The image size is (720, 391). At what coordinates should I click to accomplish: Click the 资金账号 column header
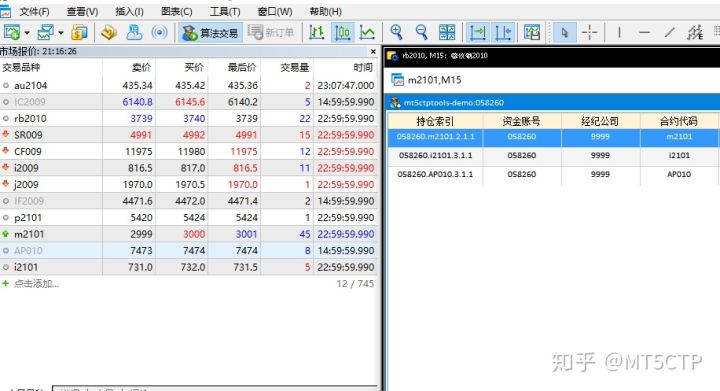tap(522, 121)
